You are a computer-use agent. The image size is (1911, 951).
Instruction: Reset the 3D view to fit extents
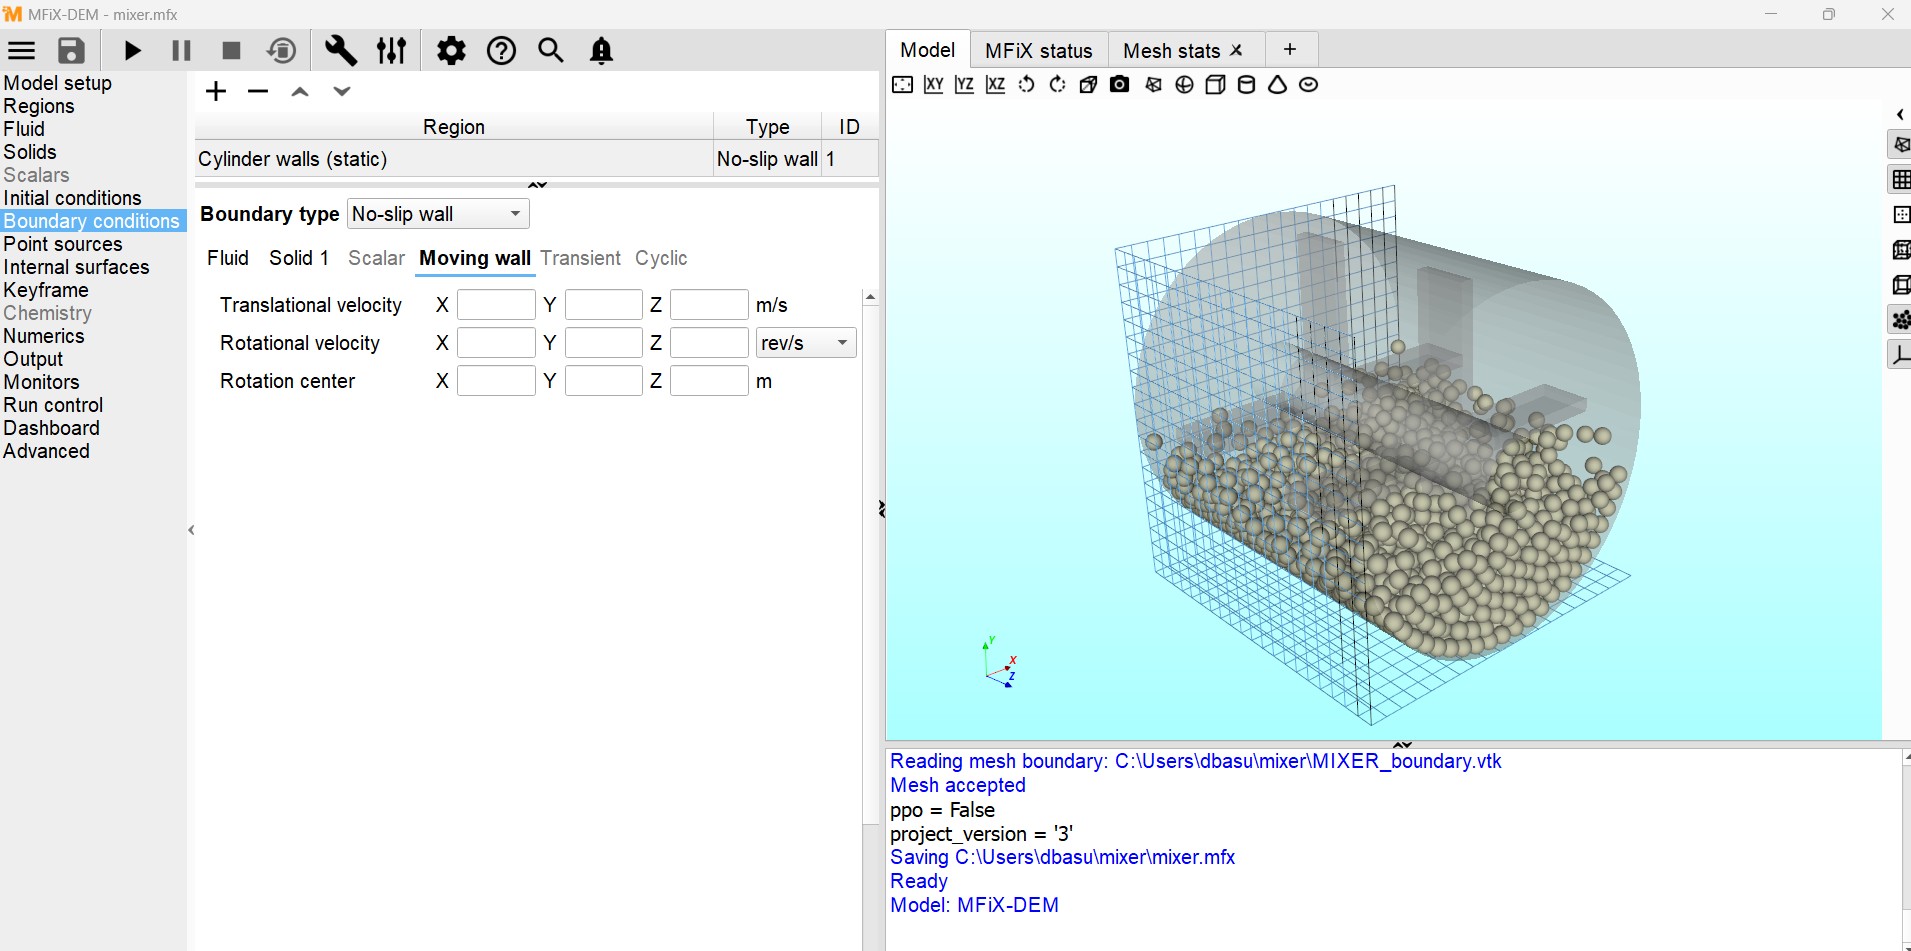(x=902, y=85)
